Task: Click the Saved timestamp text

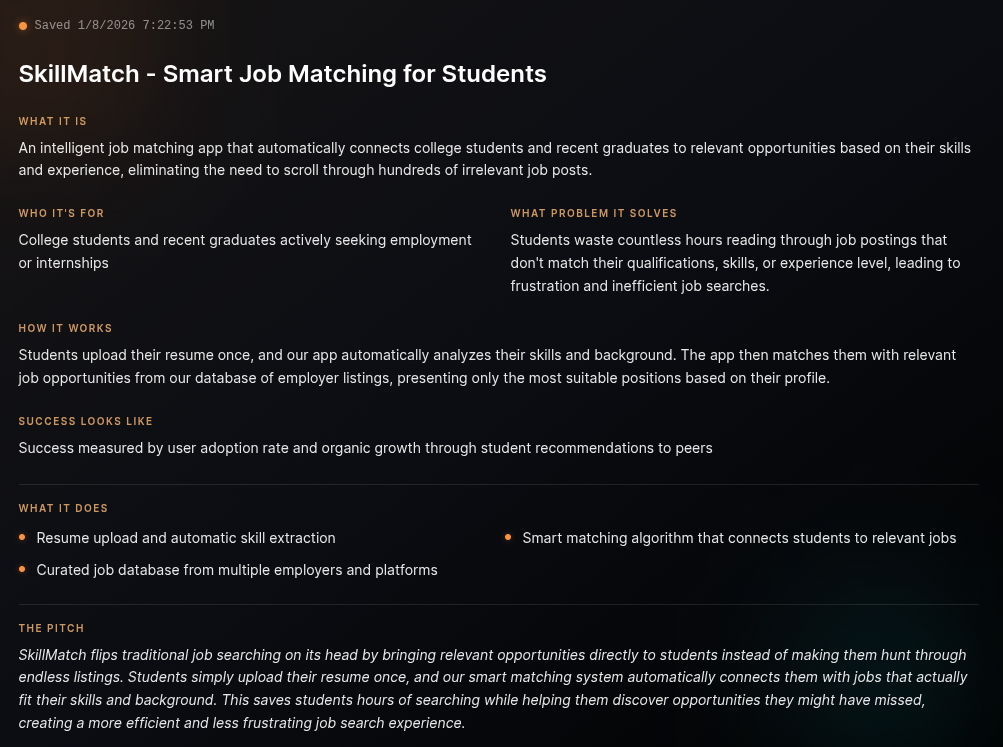Action: tap(124, 26)
